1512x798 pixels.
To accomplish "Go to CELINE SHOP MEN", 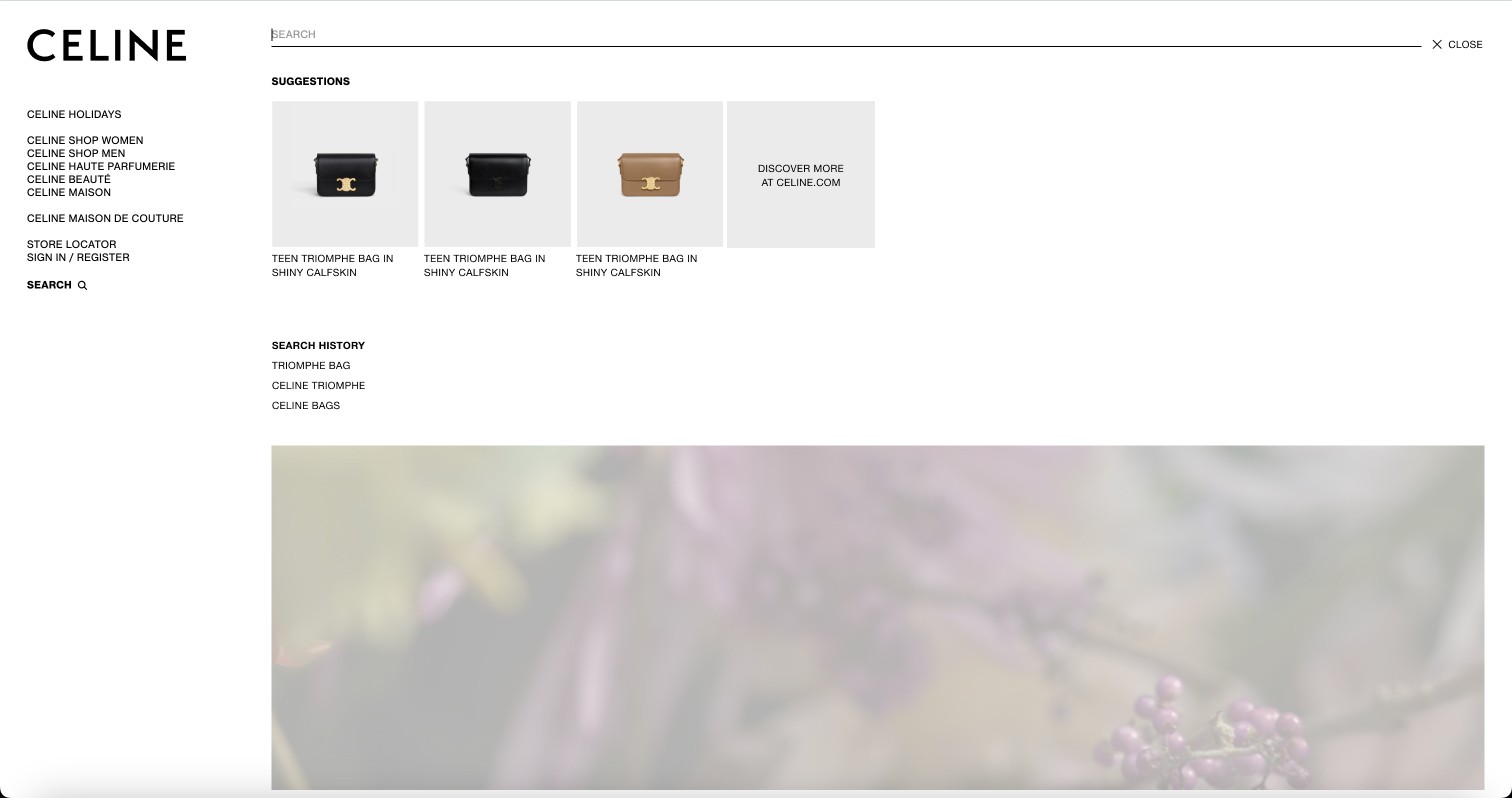I will (76, 153).
